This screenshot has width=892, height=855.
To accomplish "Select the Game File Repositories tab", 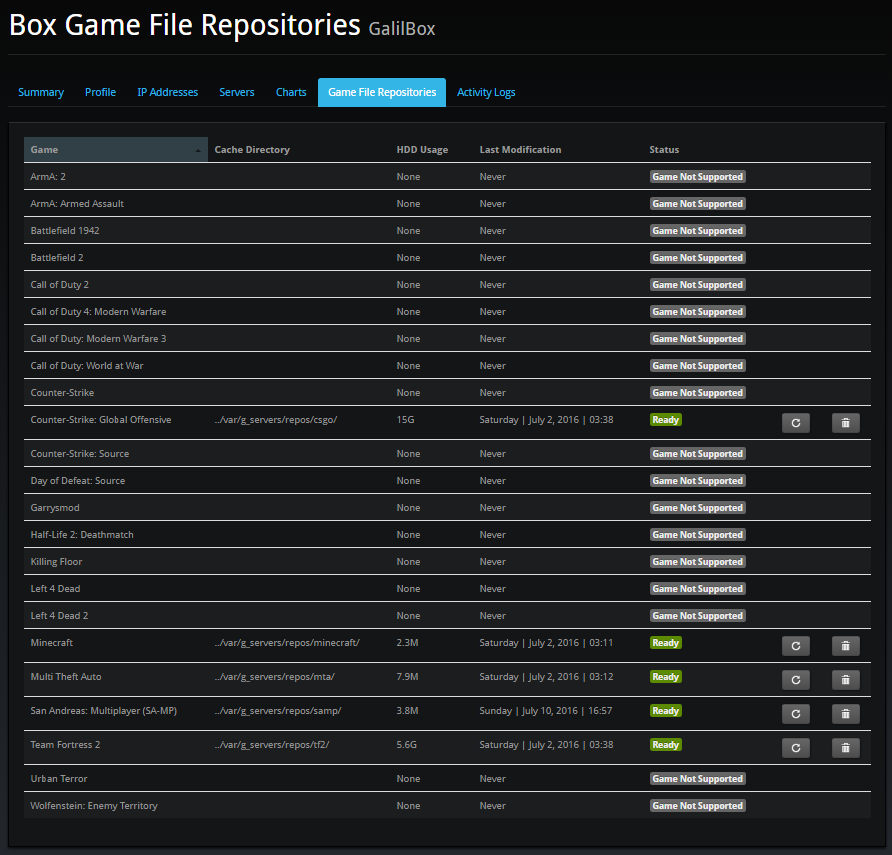I will click(x=382, y=92).
